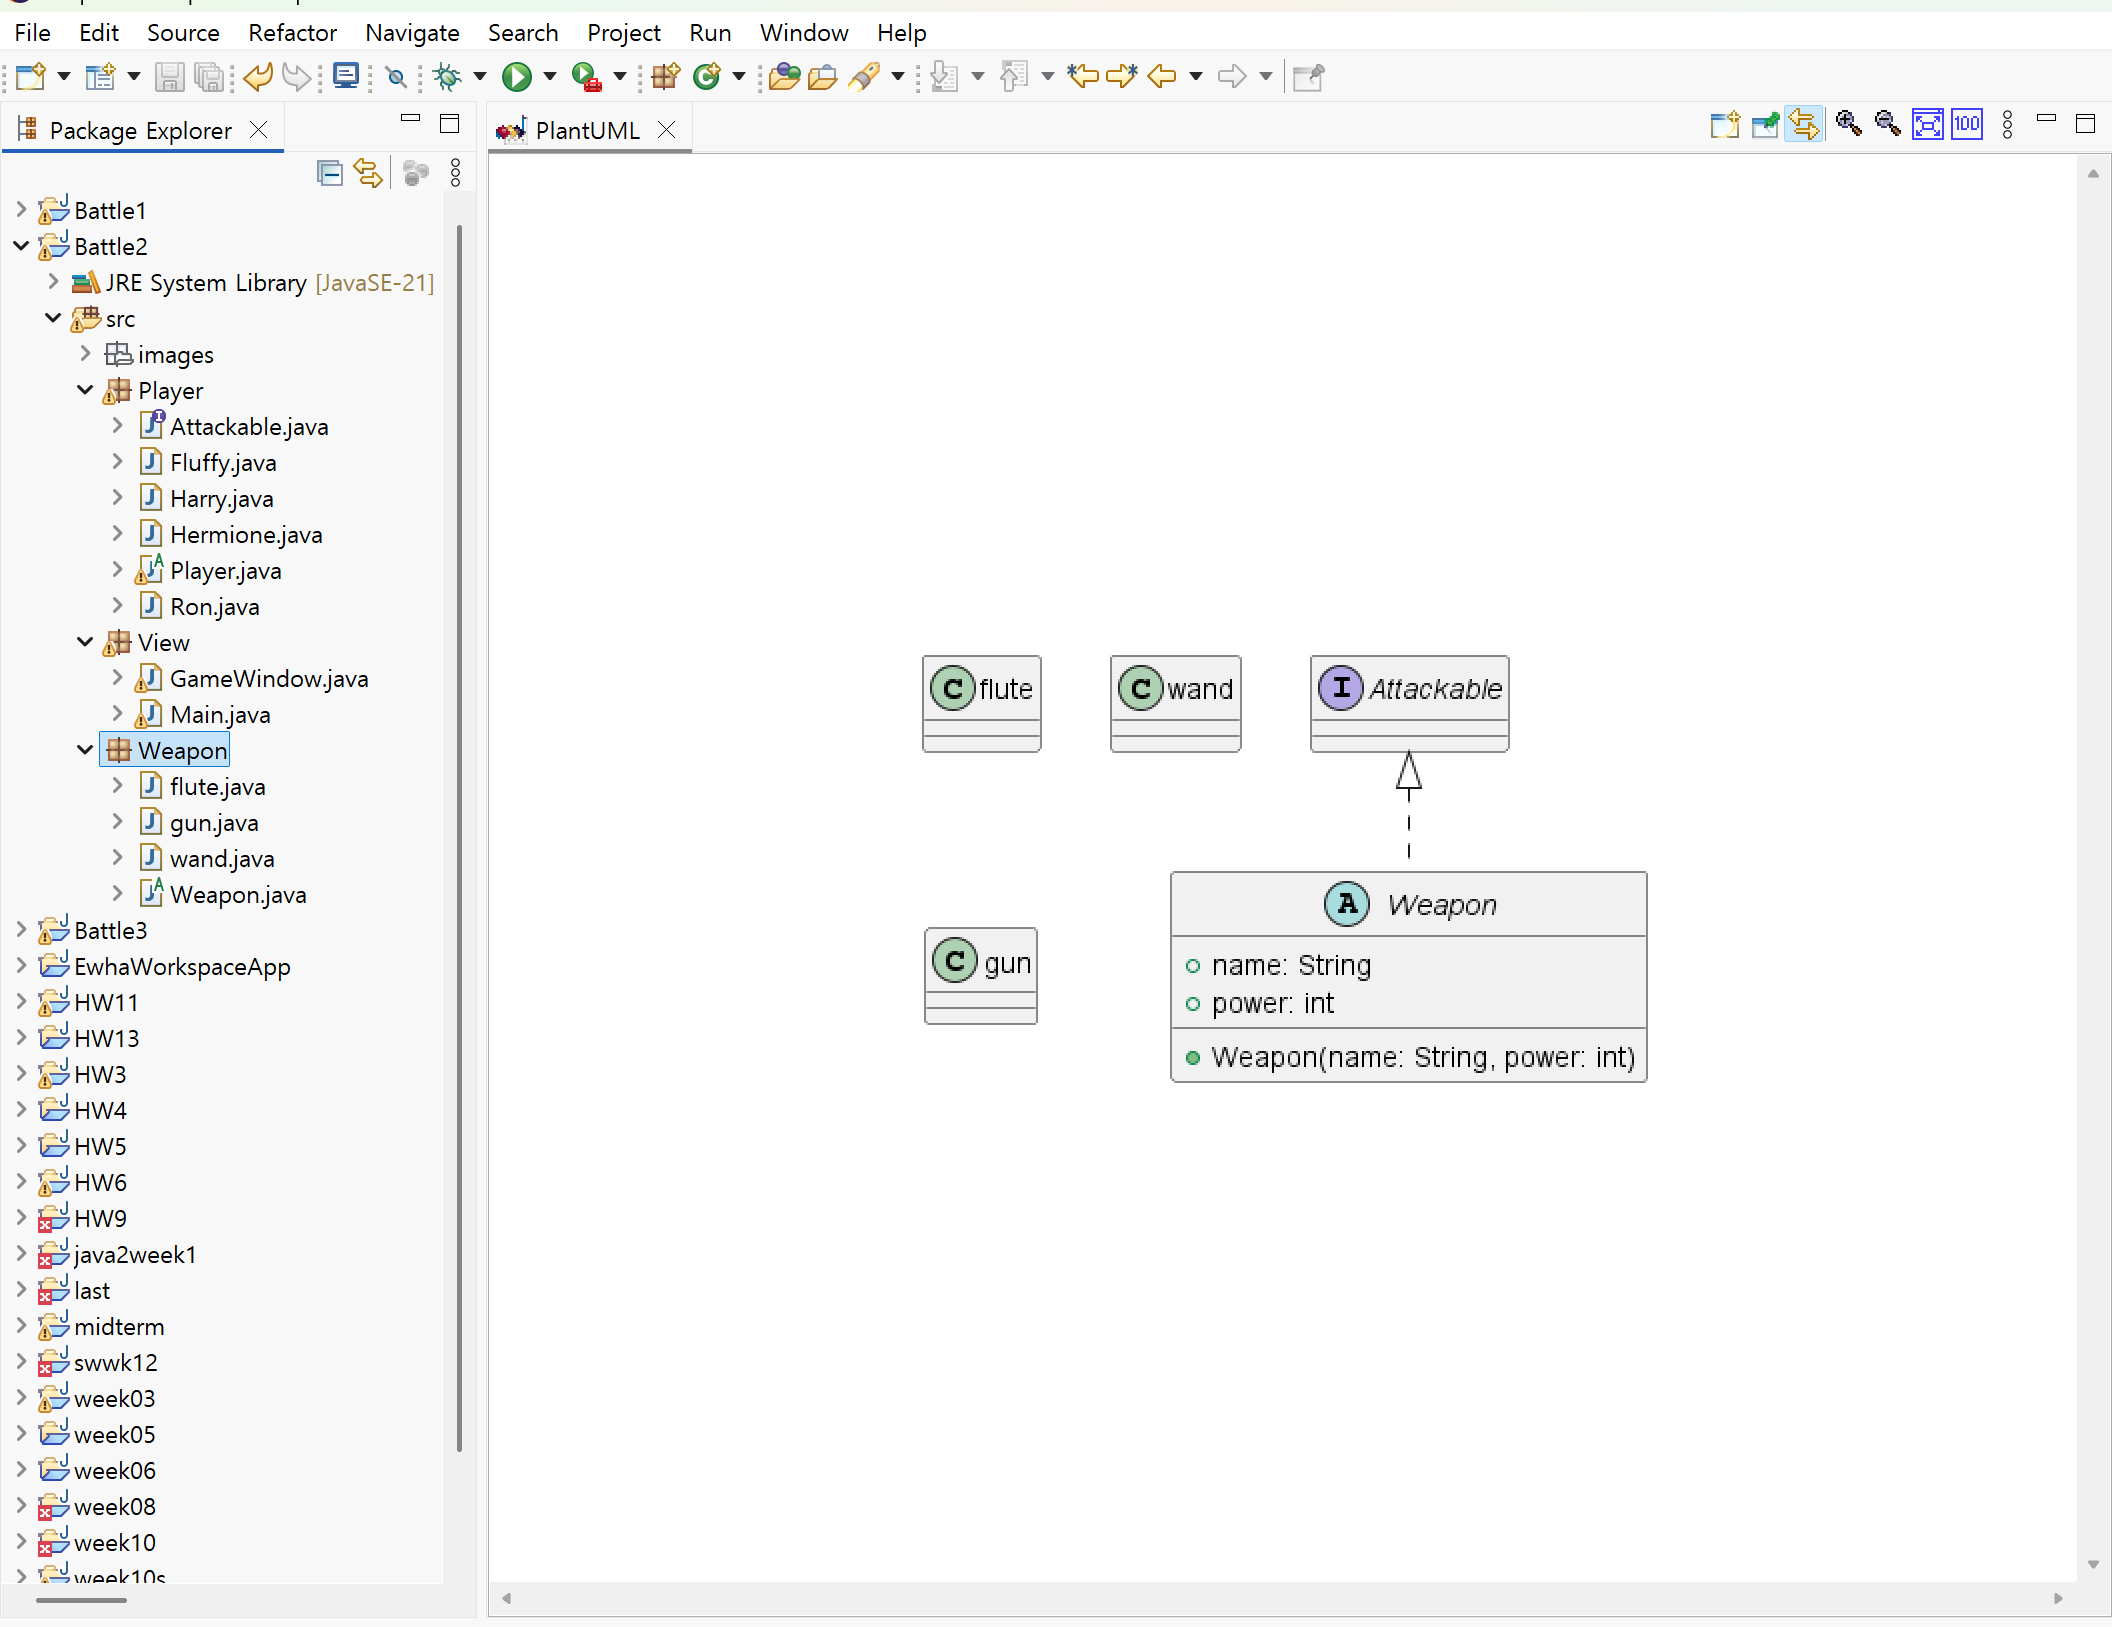The height and width of the screenshot is (1627, 2112).
Task: Open the Run button dropdown arrow
Action: [x=549, y=77]
